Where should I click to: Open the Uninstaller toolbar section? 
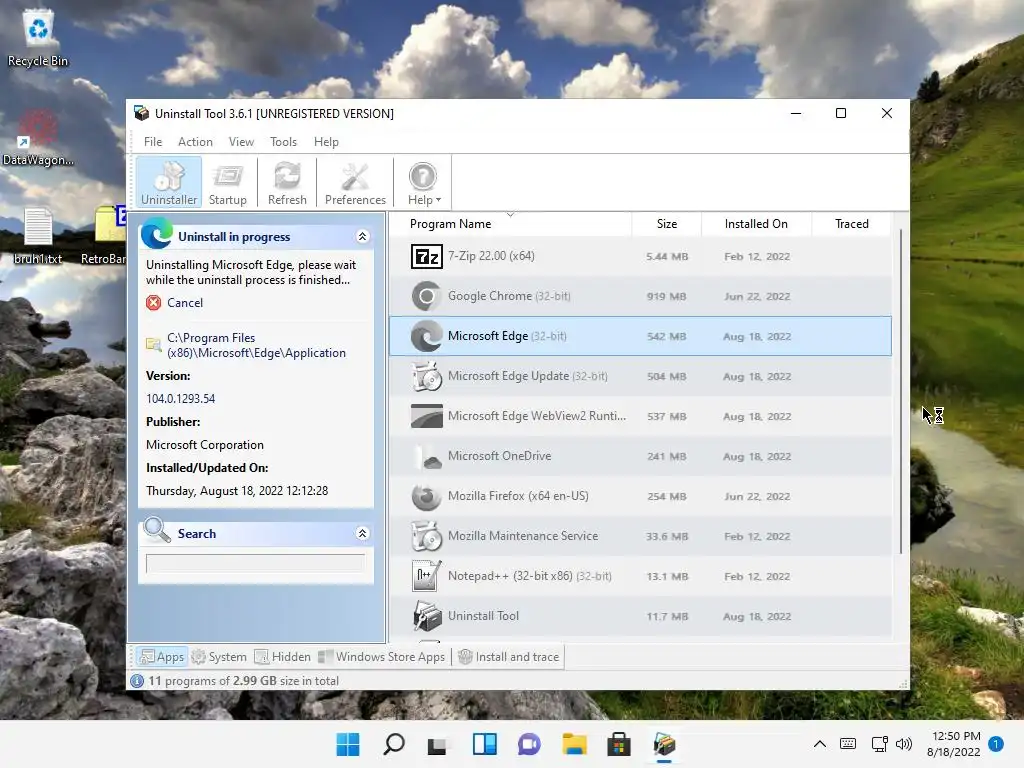click(x=169, y=182)
